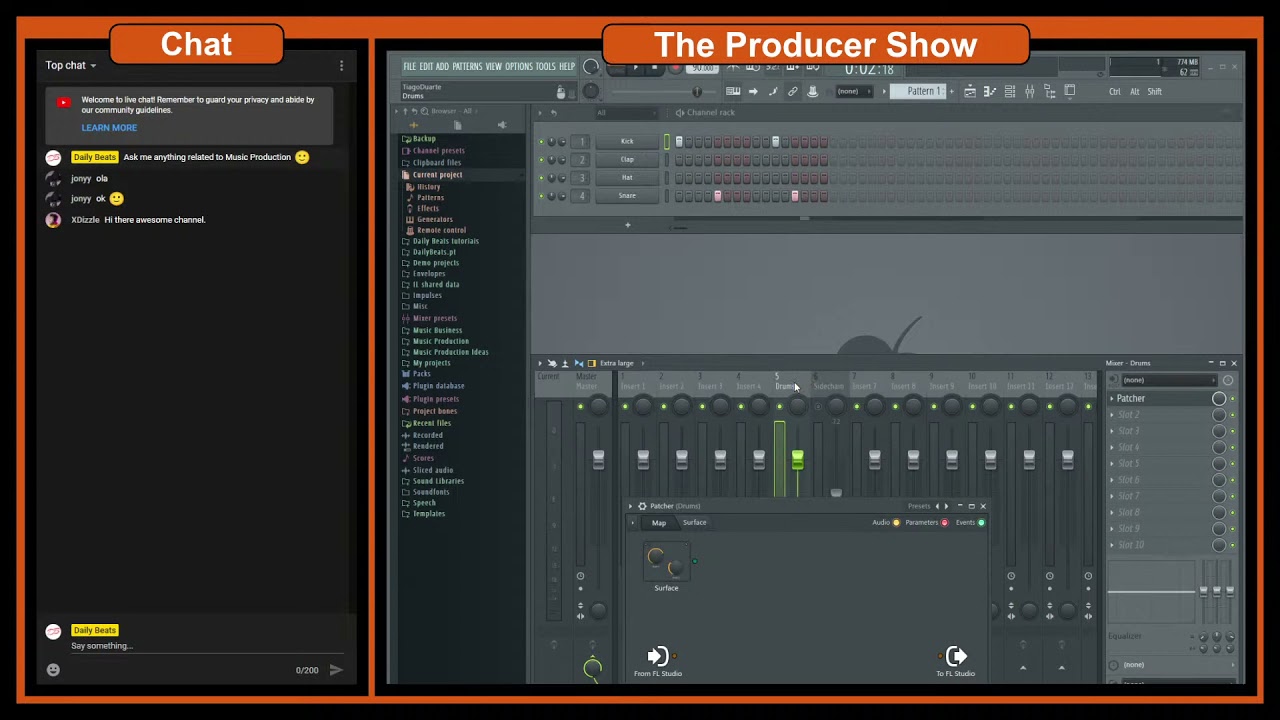1280x720 pixels.
Task: Toggle the Browser view toolbar icon
Action: point(1049,92)
